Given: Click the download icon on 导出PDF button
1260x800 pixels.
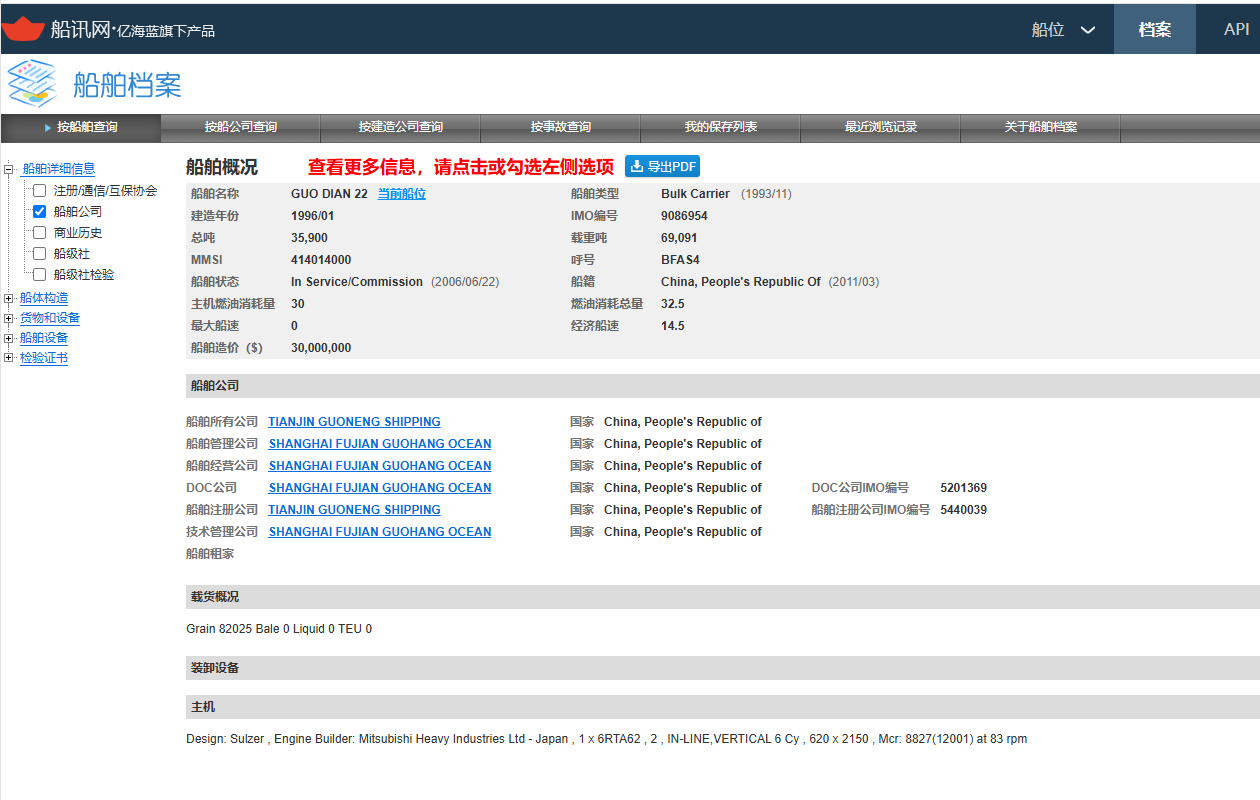Looking at the screenshot, I should click(637, 167).
